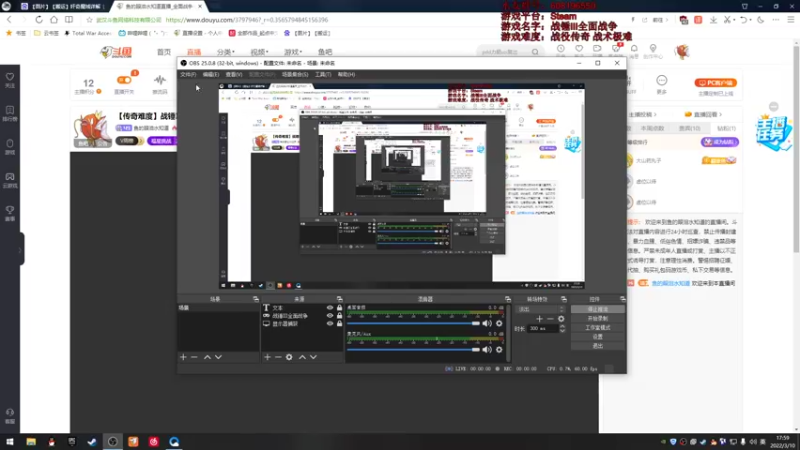Go to the browser home page
The image size is (800, 450).
tap(54, 19)
